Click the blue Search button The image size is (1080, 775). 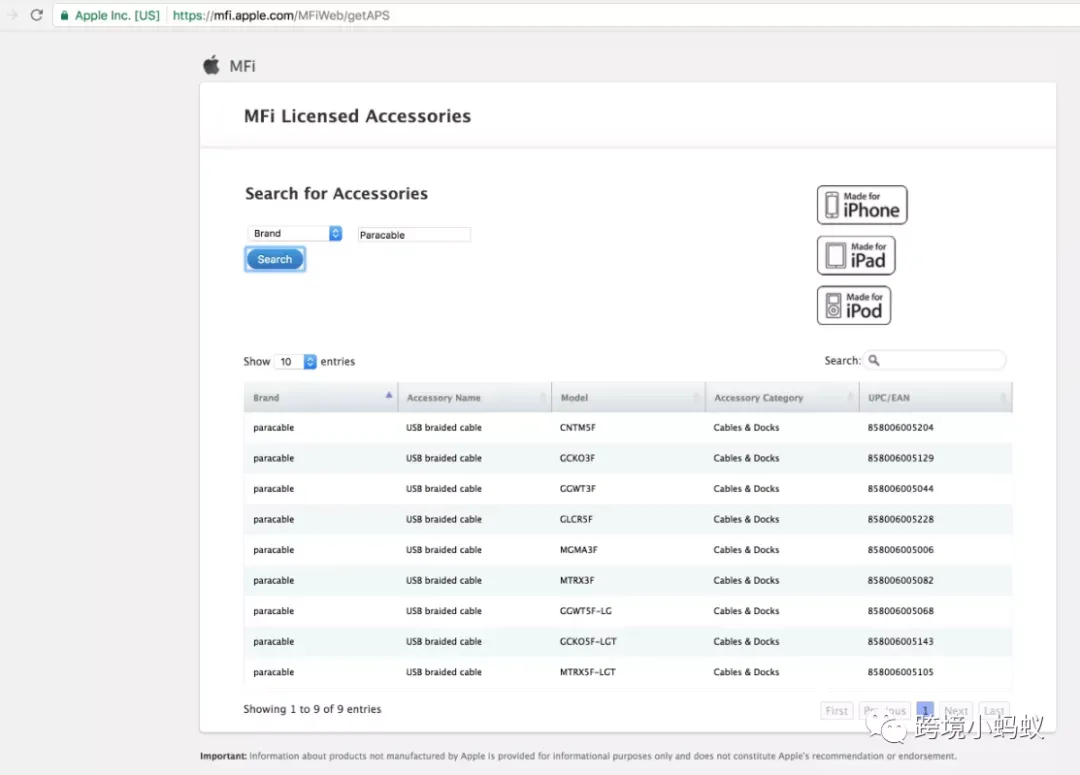tap(275, 259)
